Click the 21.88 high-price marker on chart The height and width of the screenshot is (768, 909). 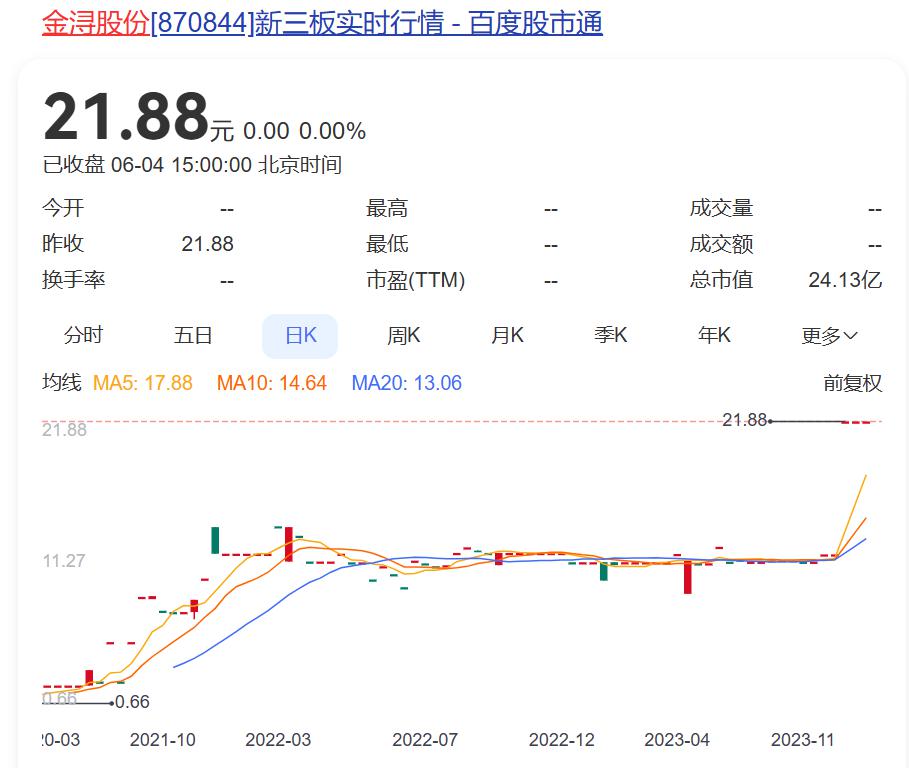744,420
